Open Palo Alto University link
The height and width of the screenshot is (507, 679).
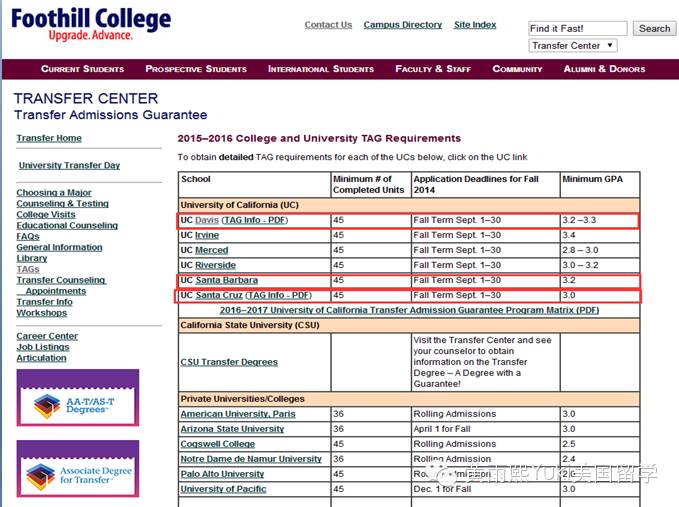click(x=222, y=474)
